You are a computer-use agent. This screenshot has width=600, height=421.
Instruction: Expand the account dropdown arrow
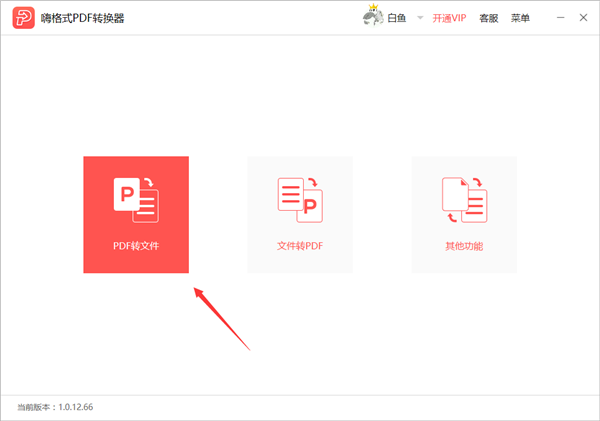pos(420,18)
